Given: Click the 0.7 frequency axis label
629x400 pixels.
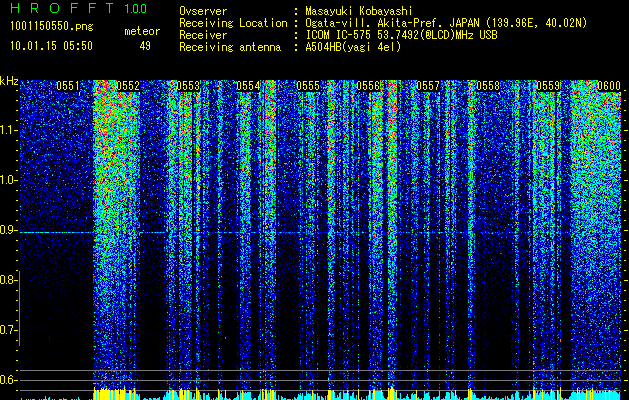Looking at the screenshot, I should point(8,330).
